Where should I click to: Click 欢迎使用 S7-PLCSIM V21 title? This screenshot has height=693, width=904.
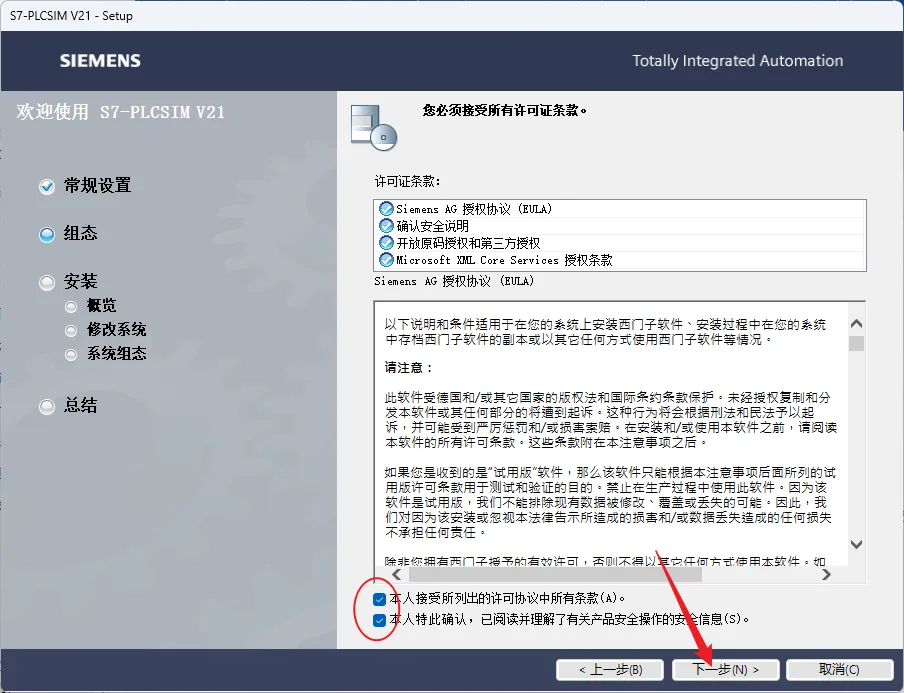tap(120, 112)
